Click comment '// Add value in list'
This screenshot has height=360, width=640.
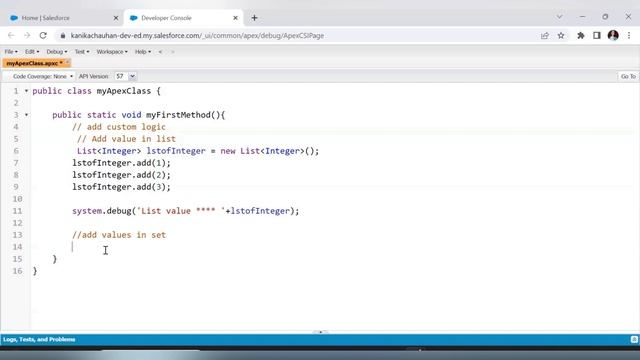[x=126, y=139]
